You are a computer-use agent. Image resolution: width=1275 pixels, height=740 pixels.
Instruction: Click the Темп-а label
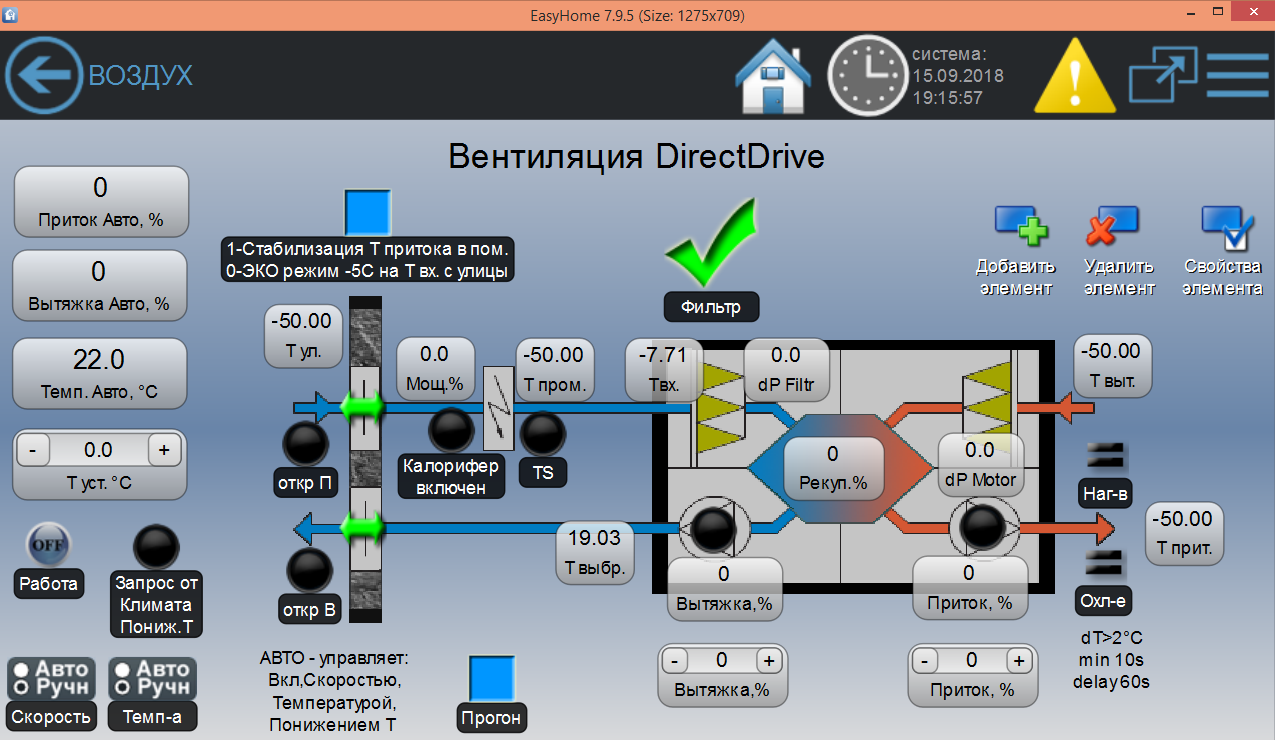coord(152,716)
